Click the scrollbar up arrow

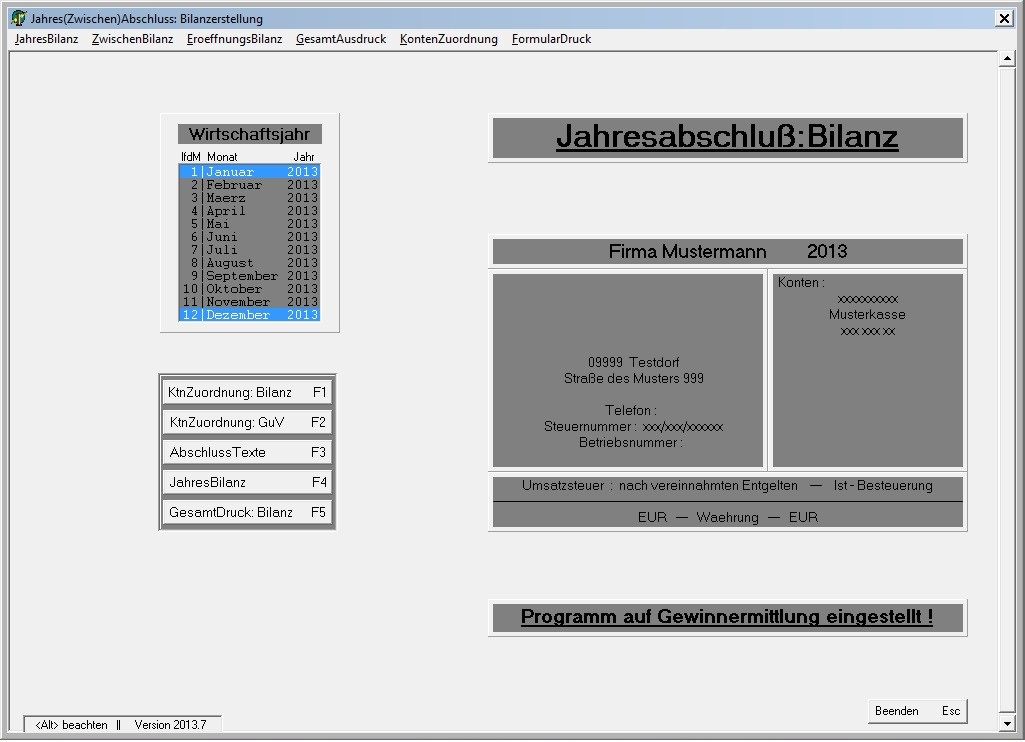[x=1006, y=59]
